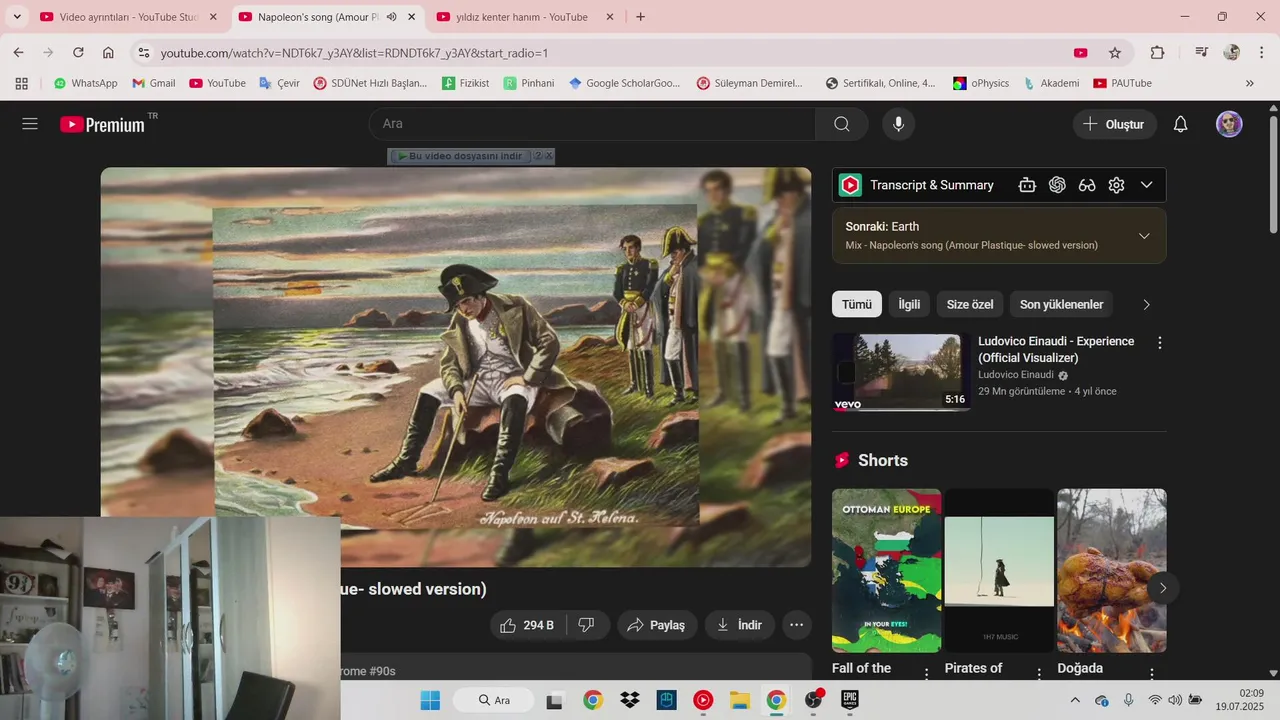Screen dimensions: 1280x720
Task: Click the Oluştur create button
Action: tap(1114, 124)
